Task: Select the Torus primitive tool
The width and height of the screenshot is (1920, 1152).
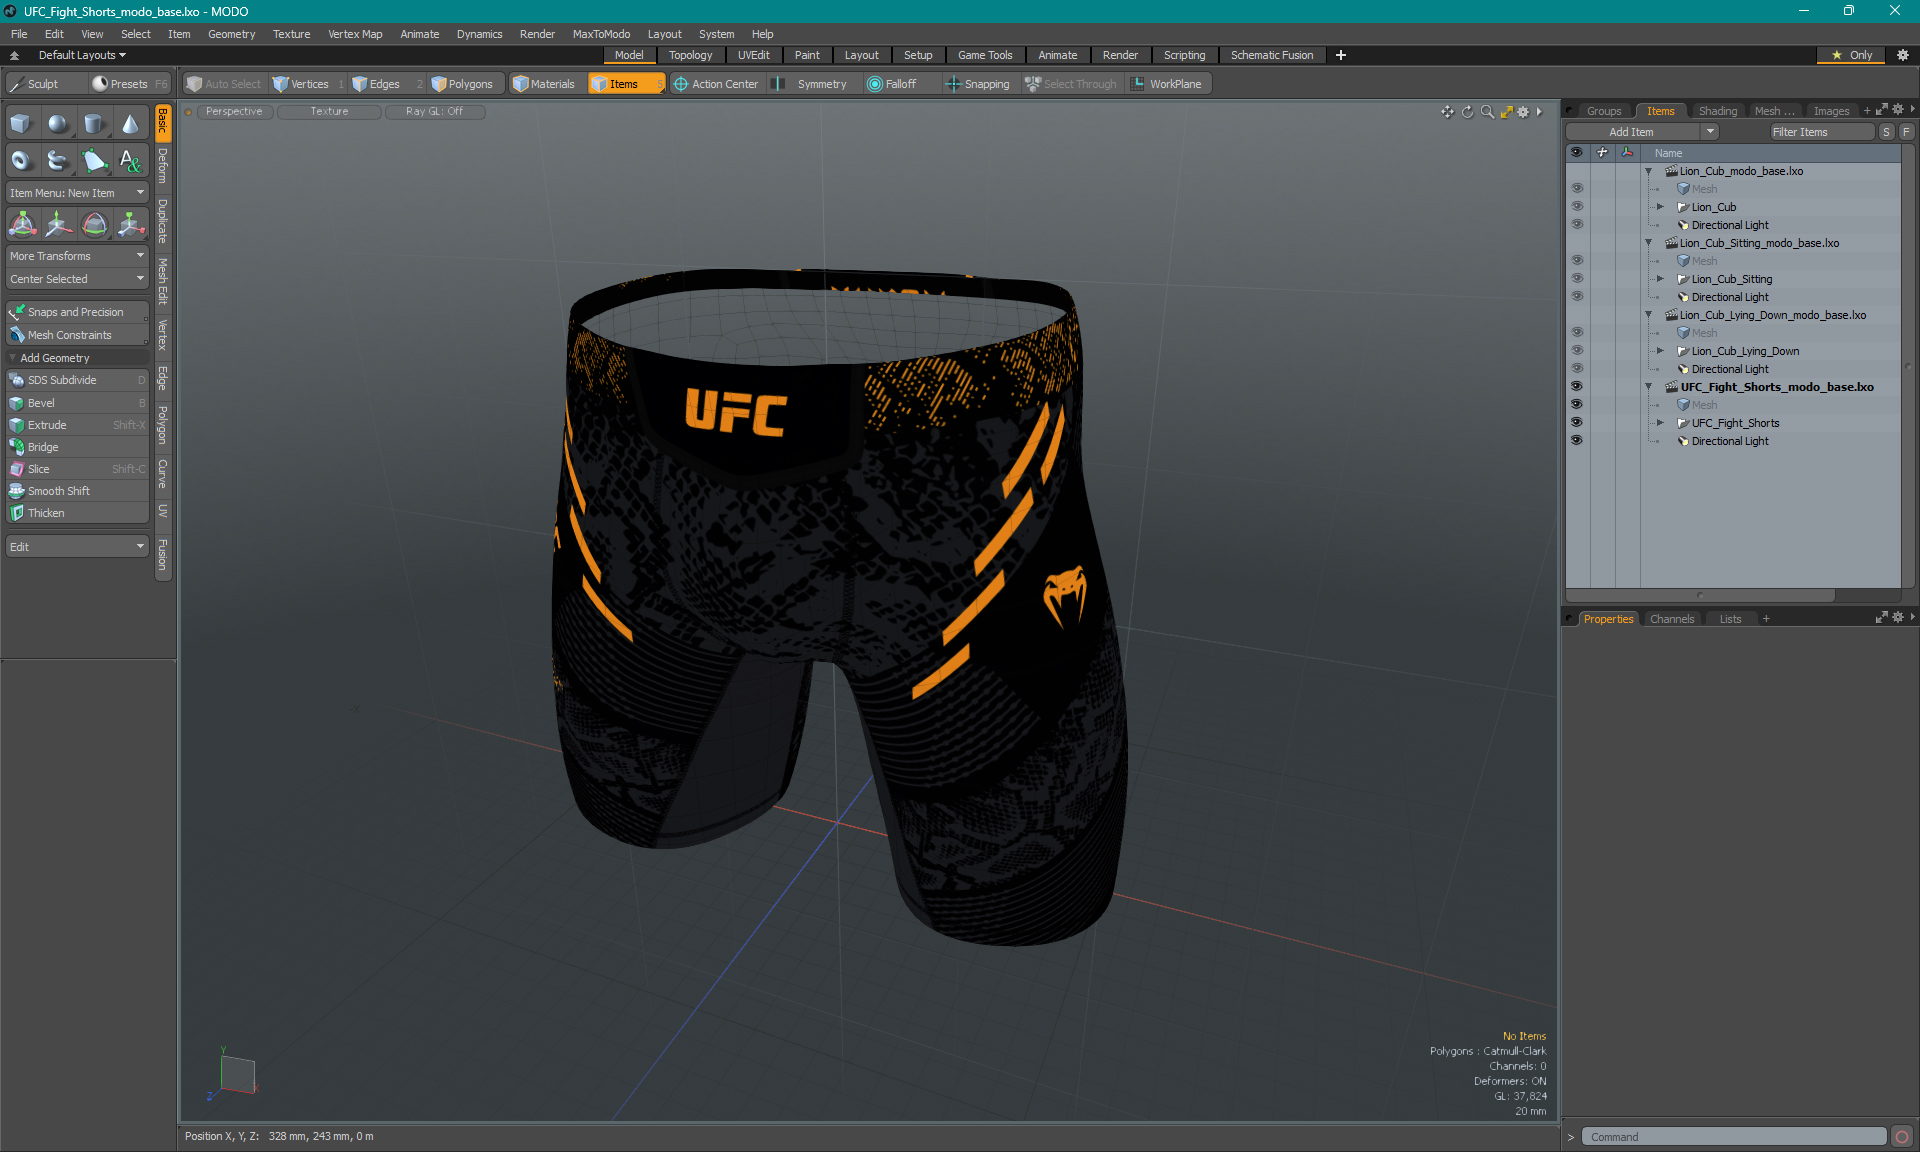Action: [21, 160]
